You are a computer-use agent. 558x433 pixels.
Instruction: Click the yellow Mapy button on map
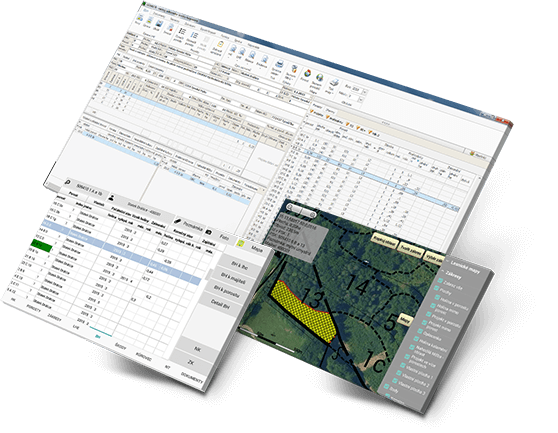404,320
